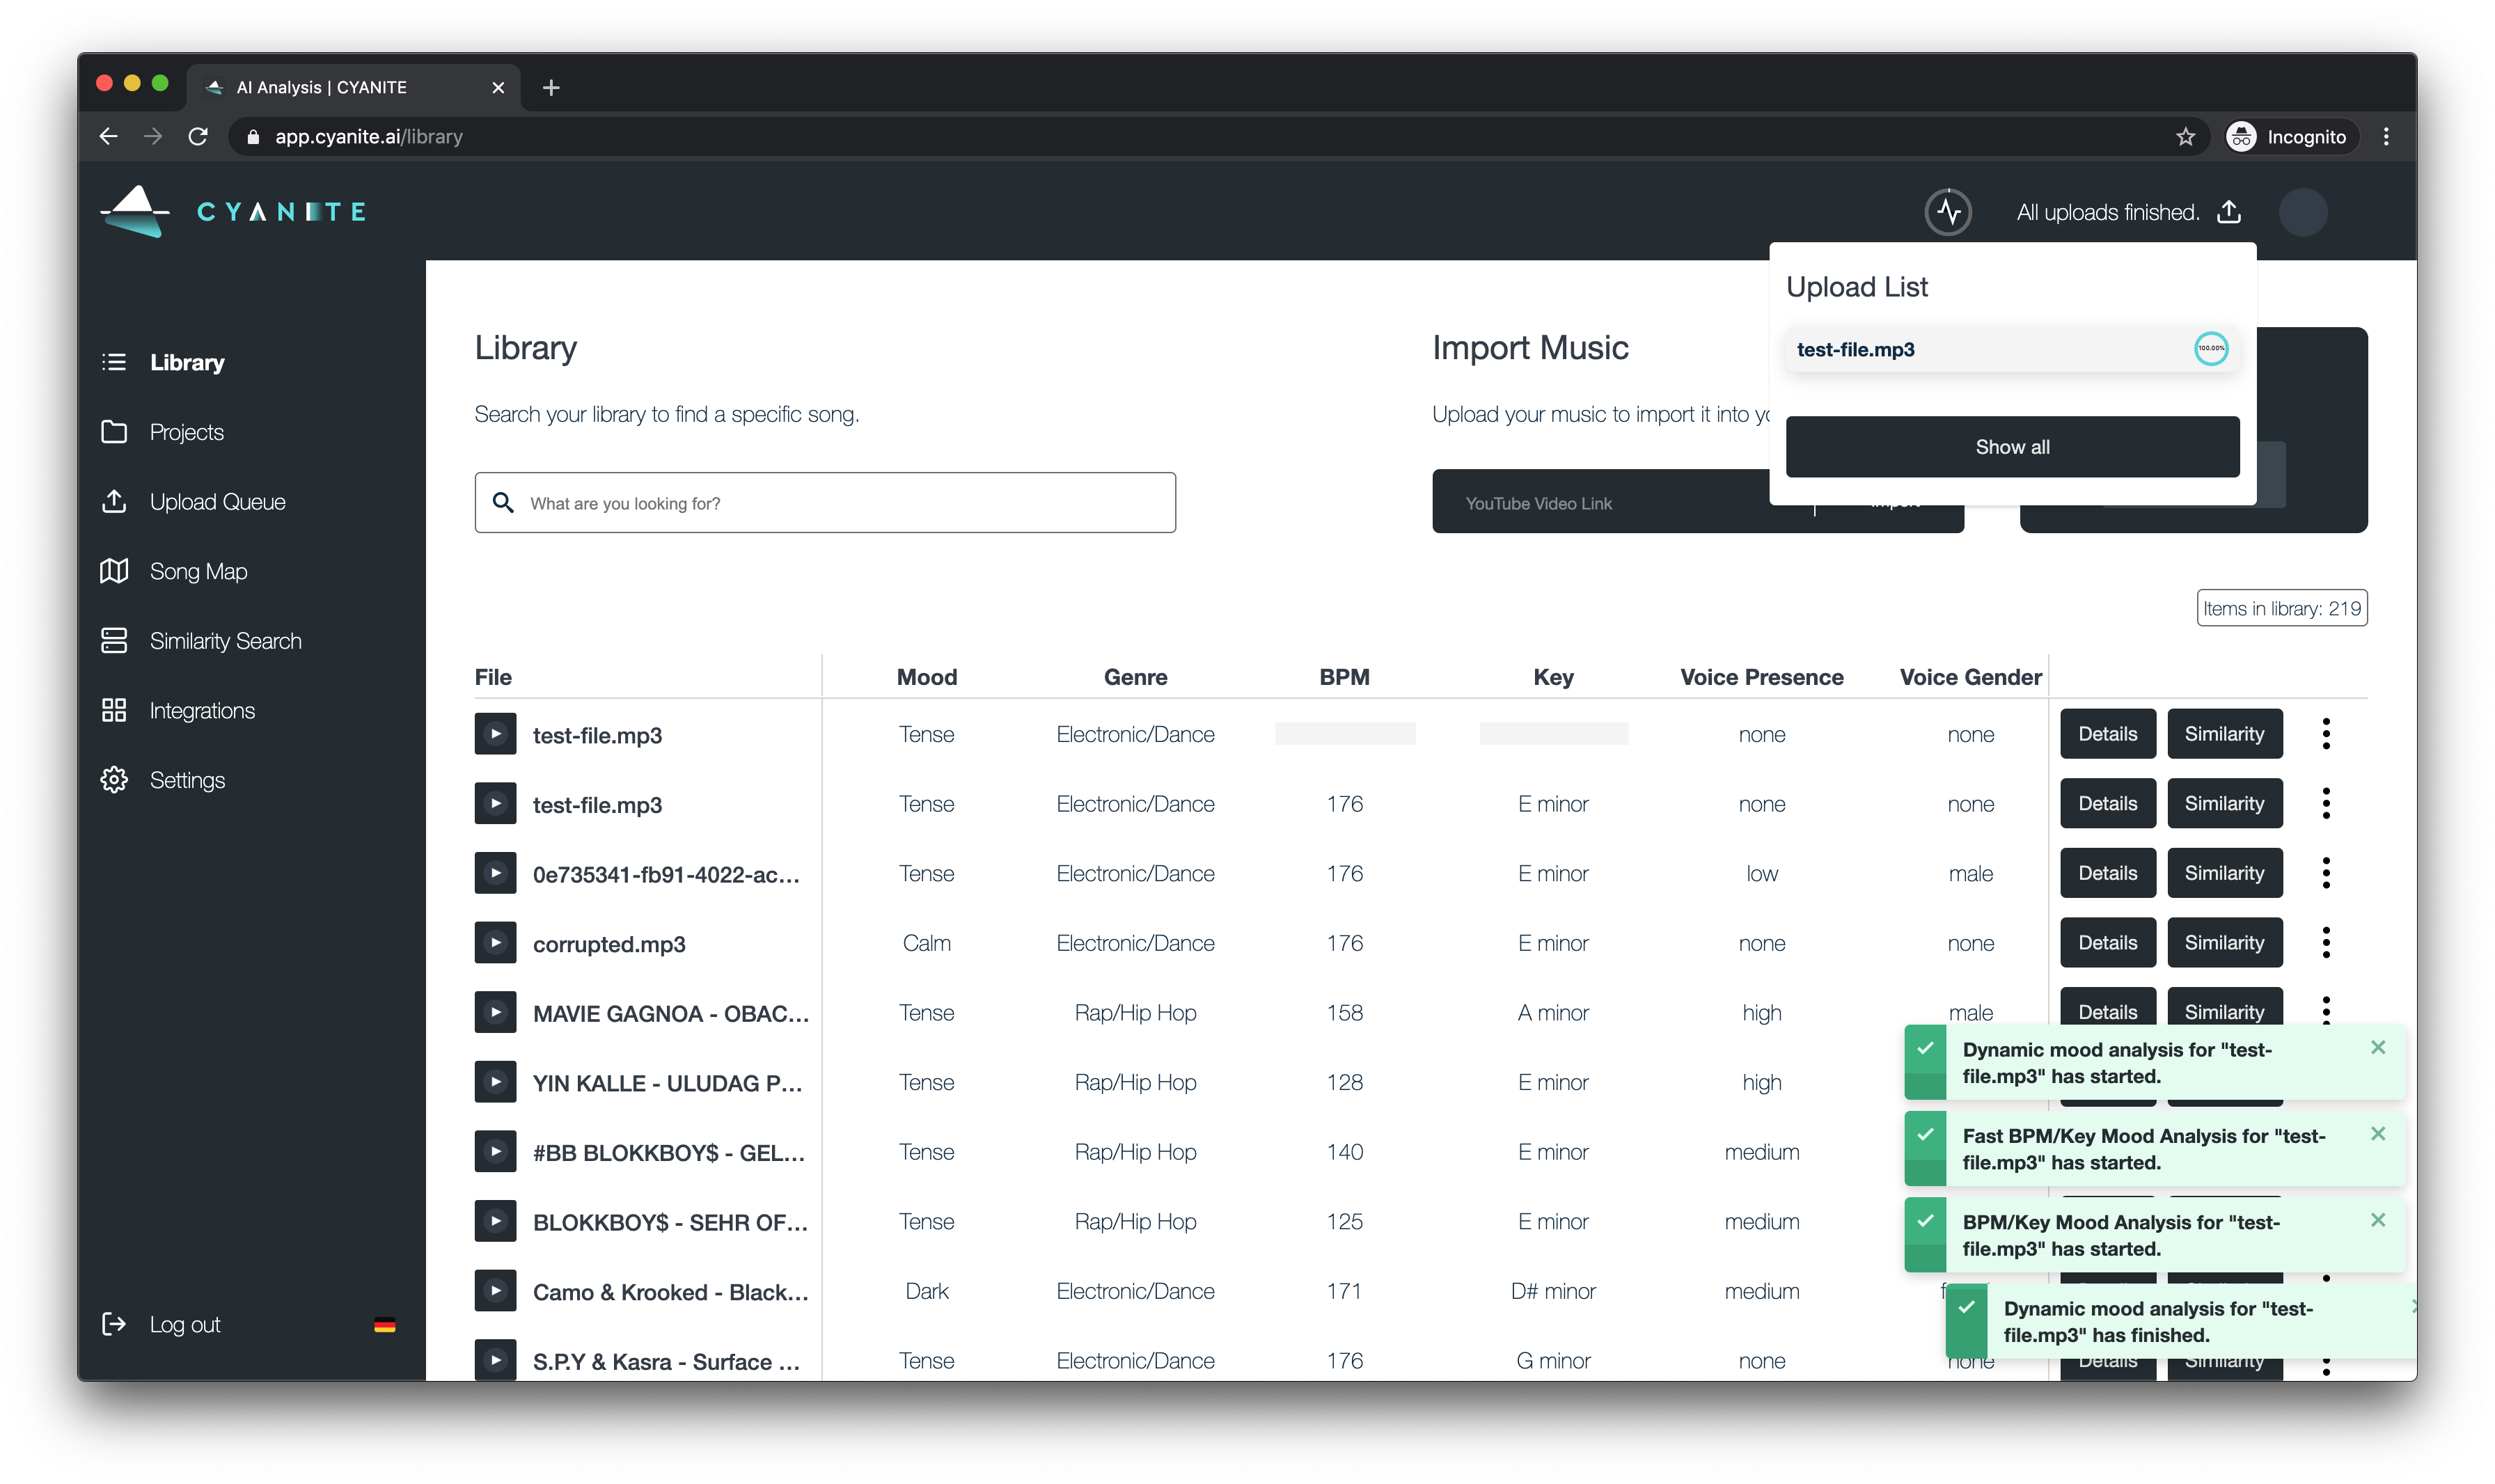Open Settings from the sidebar

coord(188,780)
